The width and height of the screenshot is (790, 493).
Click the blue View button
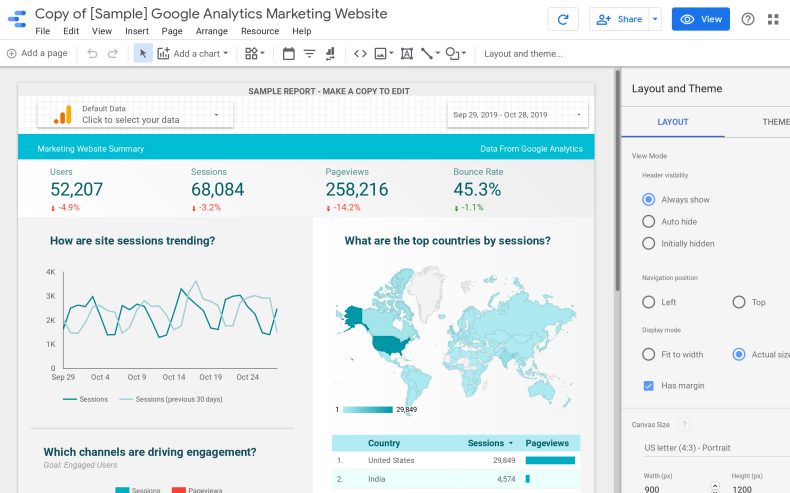coord(700,19)
